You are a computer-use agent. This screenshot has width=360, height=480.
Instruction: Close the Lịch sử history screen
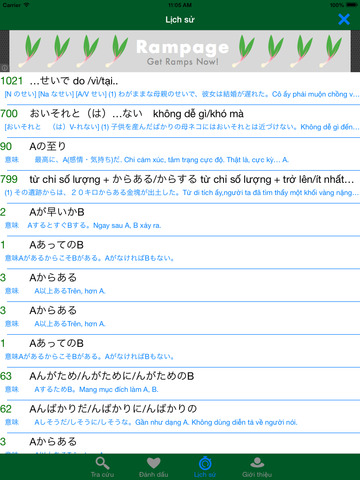click(344, 19)
